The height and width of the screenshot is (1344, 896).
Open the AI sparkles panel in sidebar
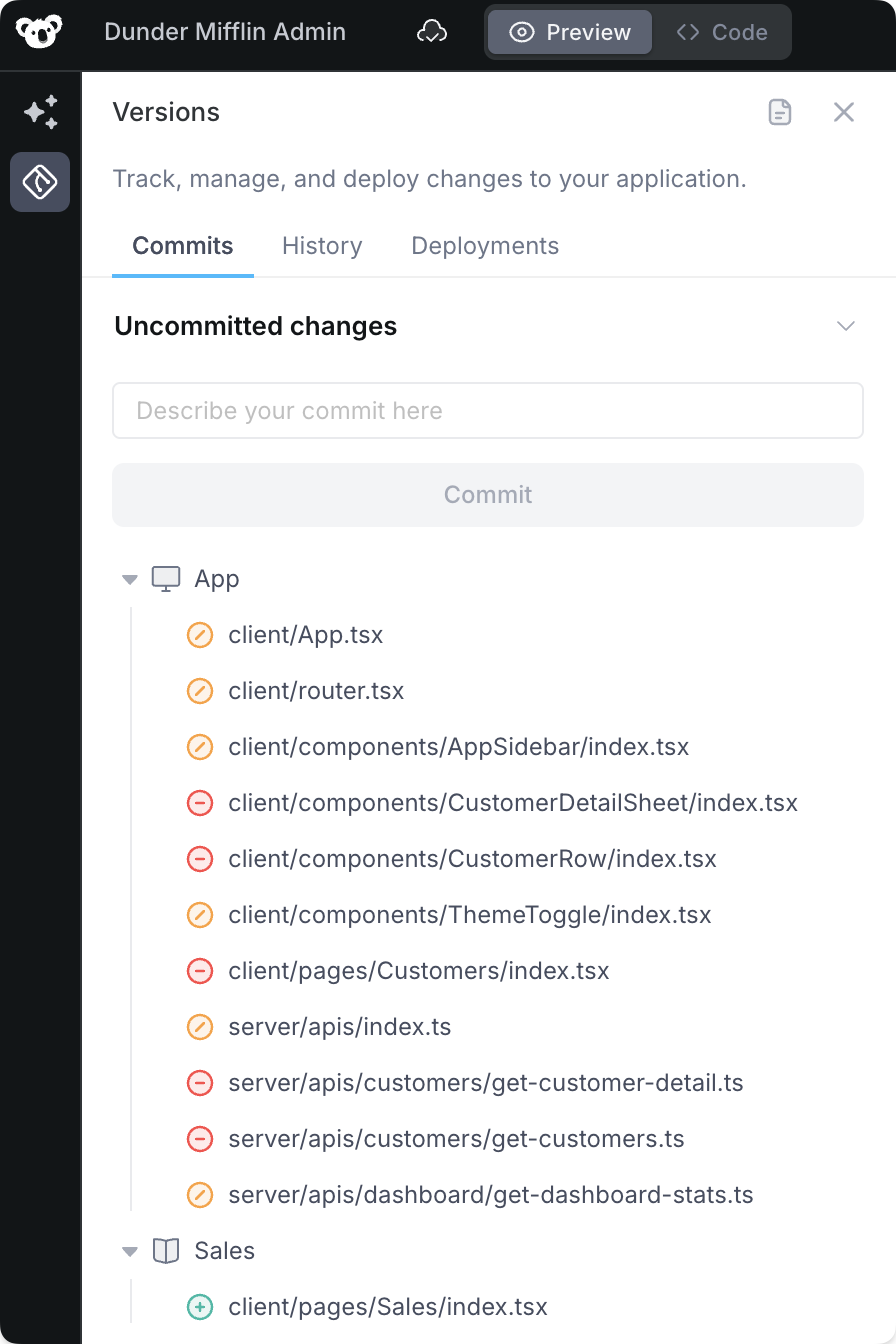click(x=40, y=112)
